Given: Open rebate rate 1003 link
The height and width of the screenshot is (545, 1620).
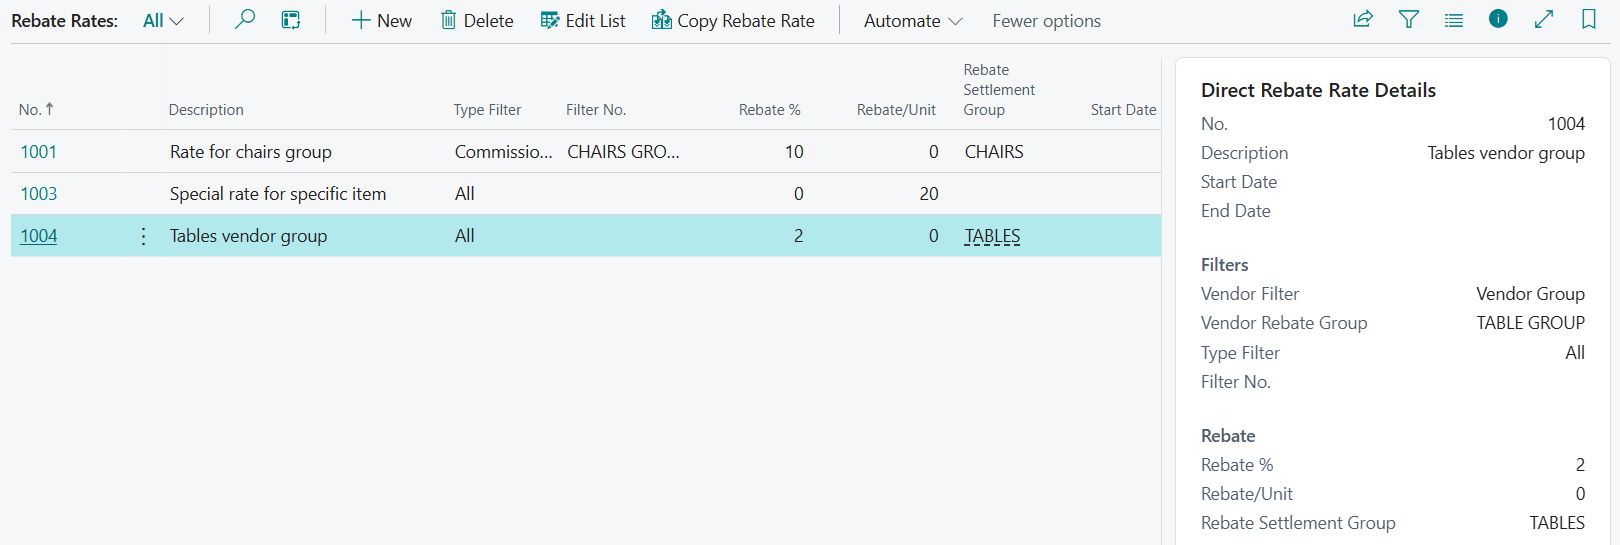Looking at the screenshot, I should click(39, 194).
